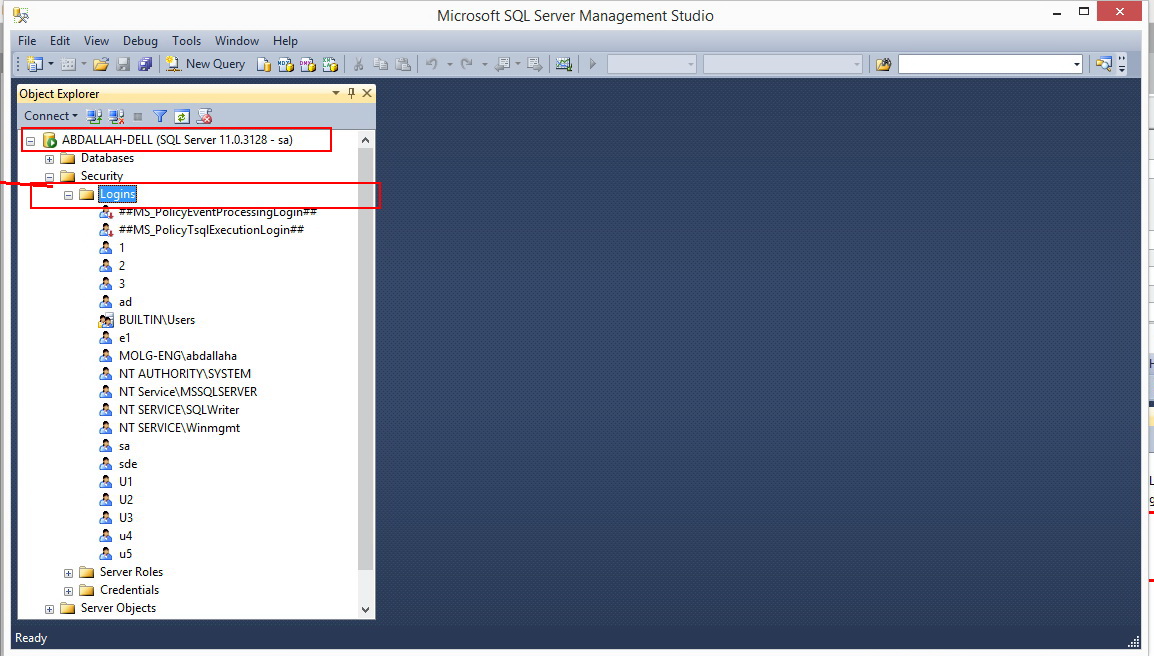Screen dimensions: 1154x656
Task: Click the Navigate Backward icon
Action: [x=503, y=64]
